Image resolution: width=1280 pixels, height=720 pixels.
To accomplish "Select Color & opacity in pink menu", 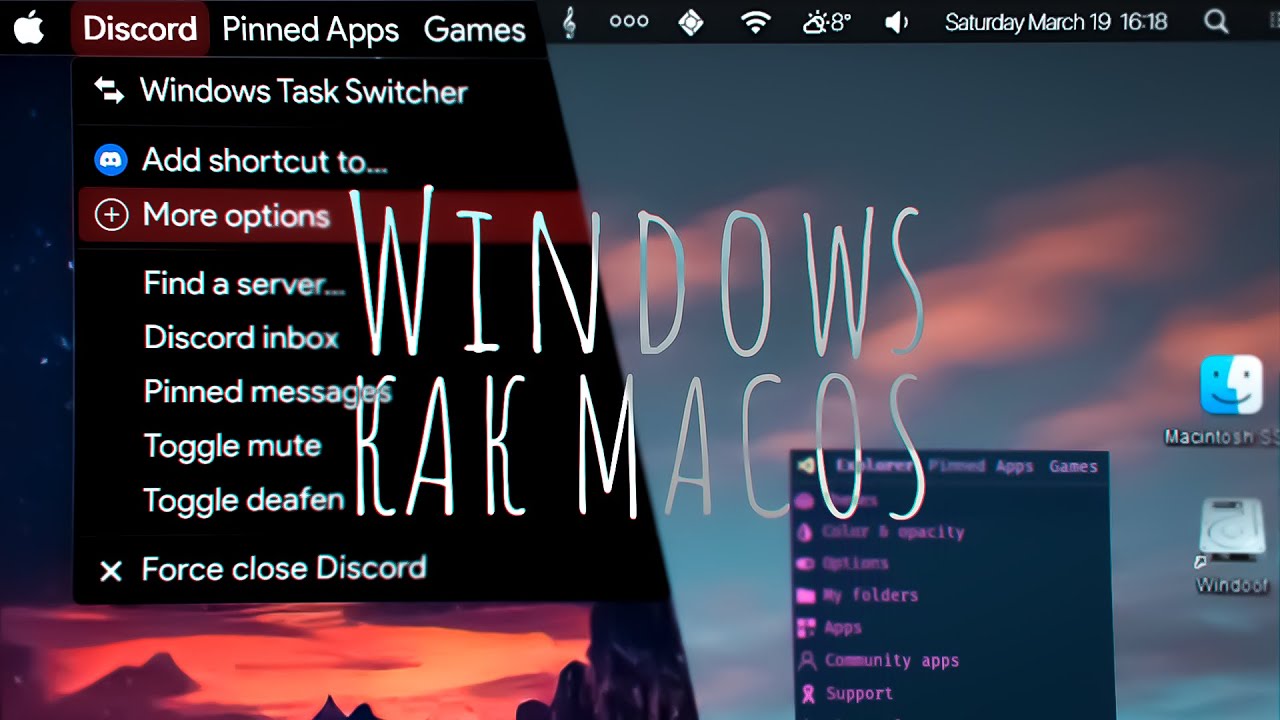I will coord(893,532).
